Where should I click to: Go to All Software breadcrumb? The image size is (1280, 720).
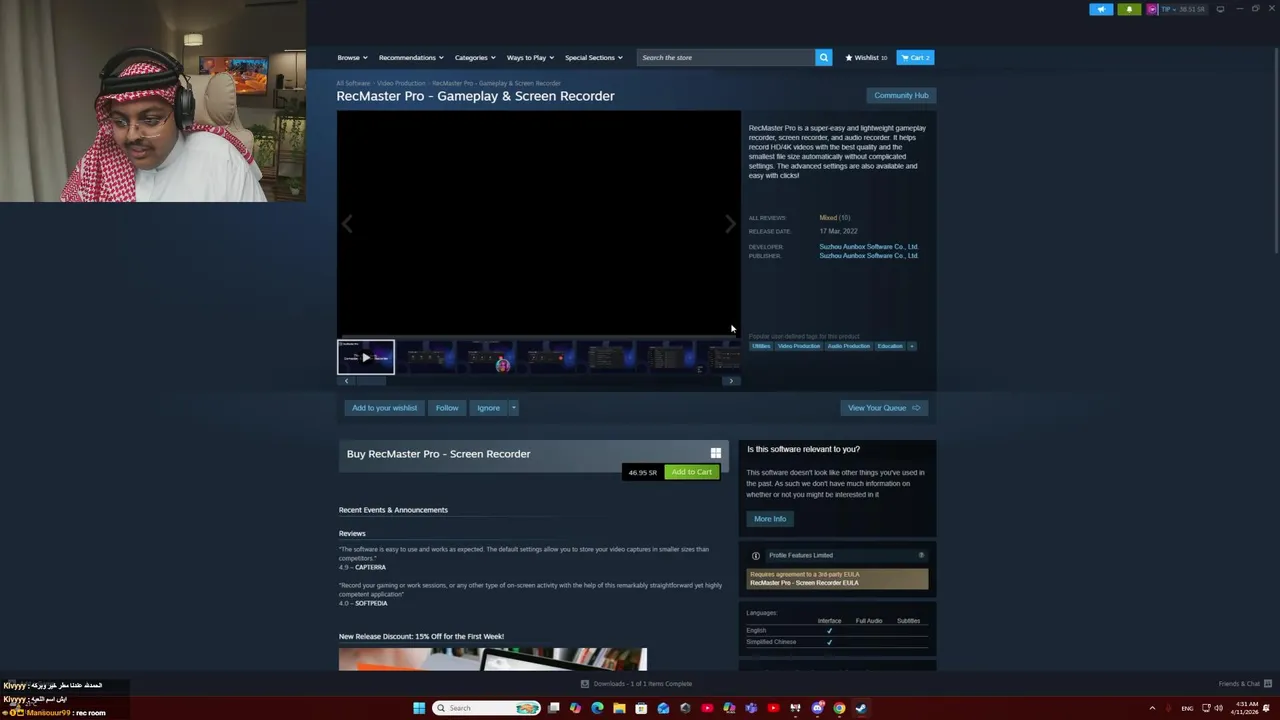[353, 83]
